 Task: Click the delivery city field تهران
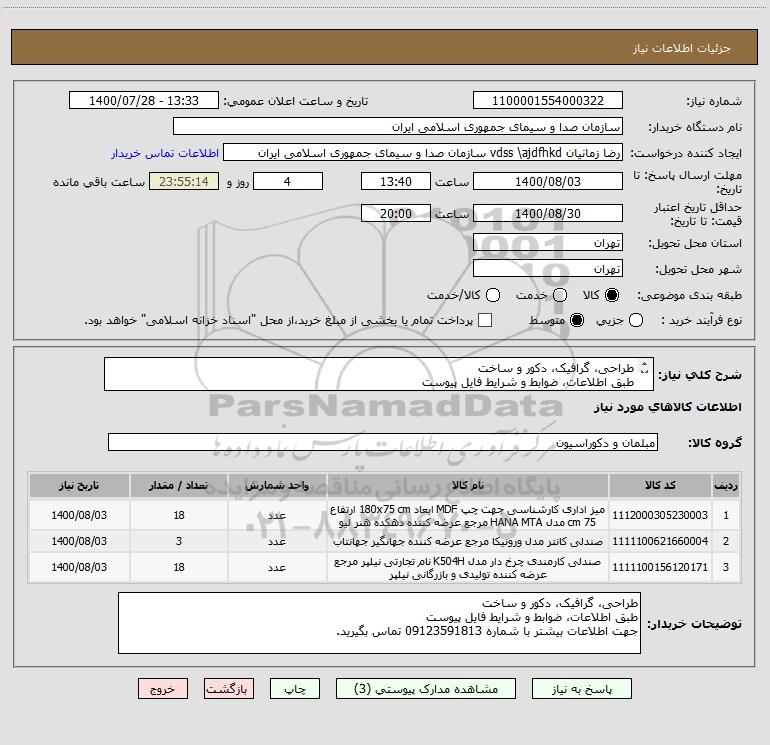[x=548, y=269]
